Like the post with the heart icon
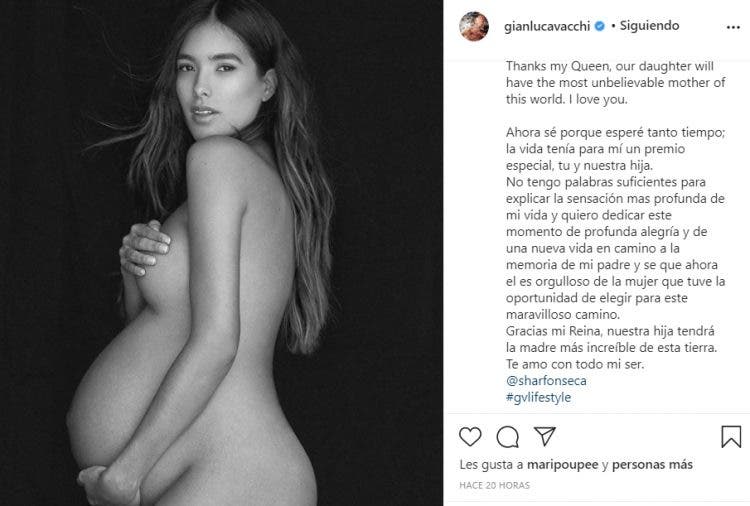 [x=470, y=437]
